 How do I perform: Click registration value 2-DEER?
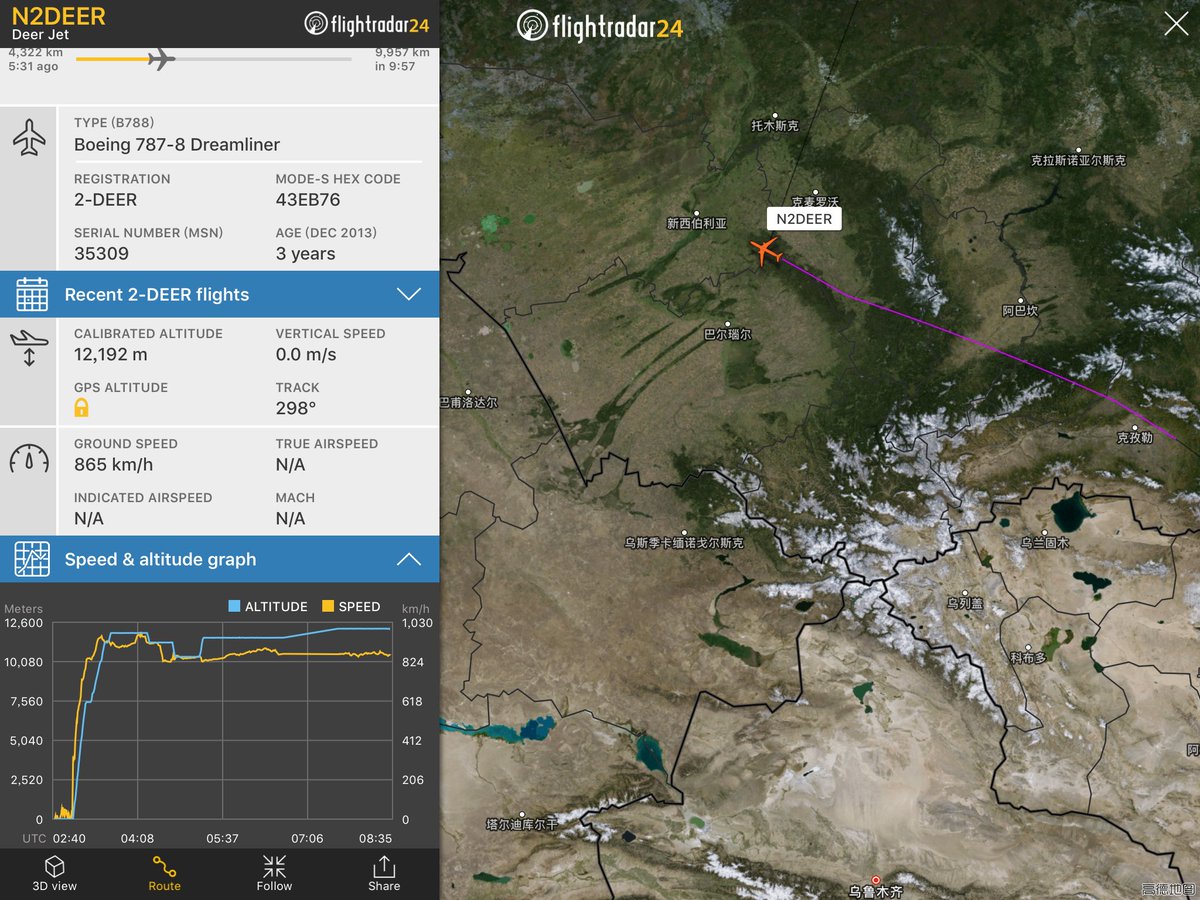point(105,200)
